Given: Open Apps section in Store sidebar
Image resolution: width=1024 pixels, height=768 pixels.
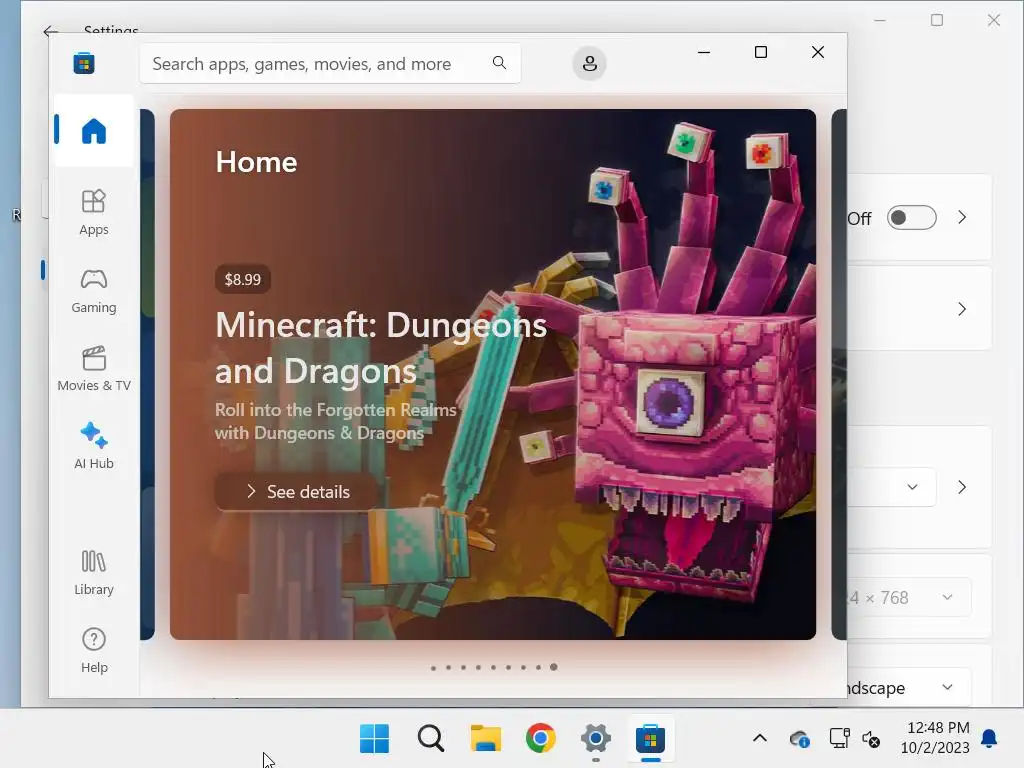Looking at the screenshot, I should tap(93, 212).
